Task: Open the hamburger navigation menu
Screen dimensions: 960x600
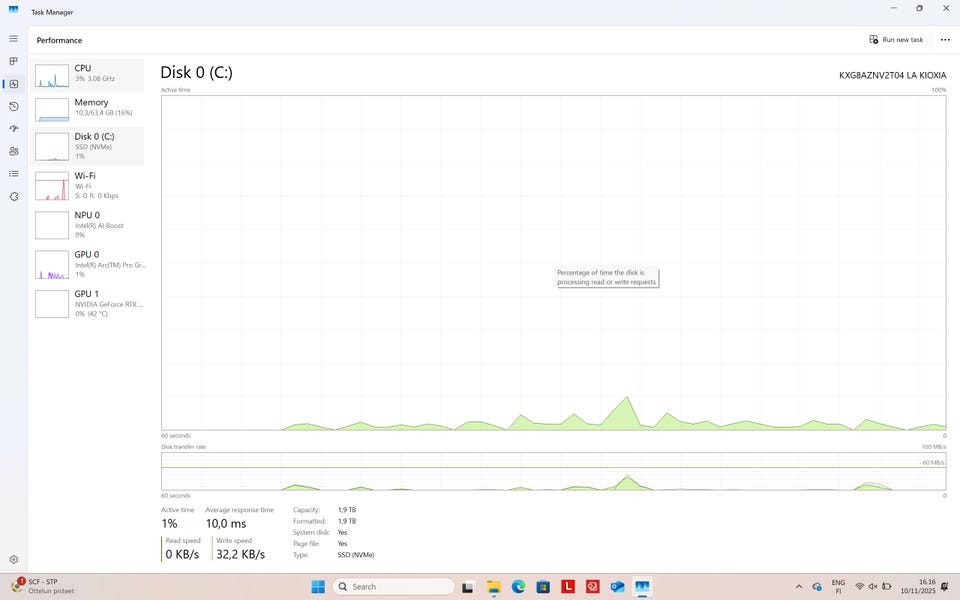Action: pyautogui.click(x=13, y=39)
